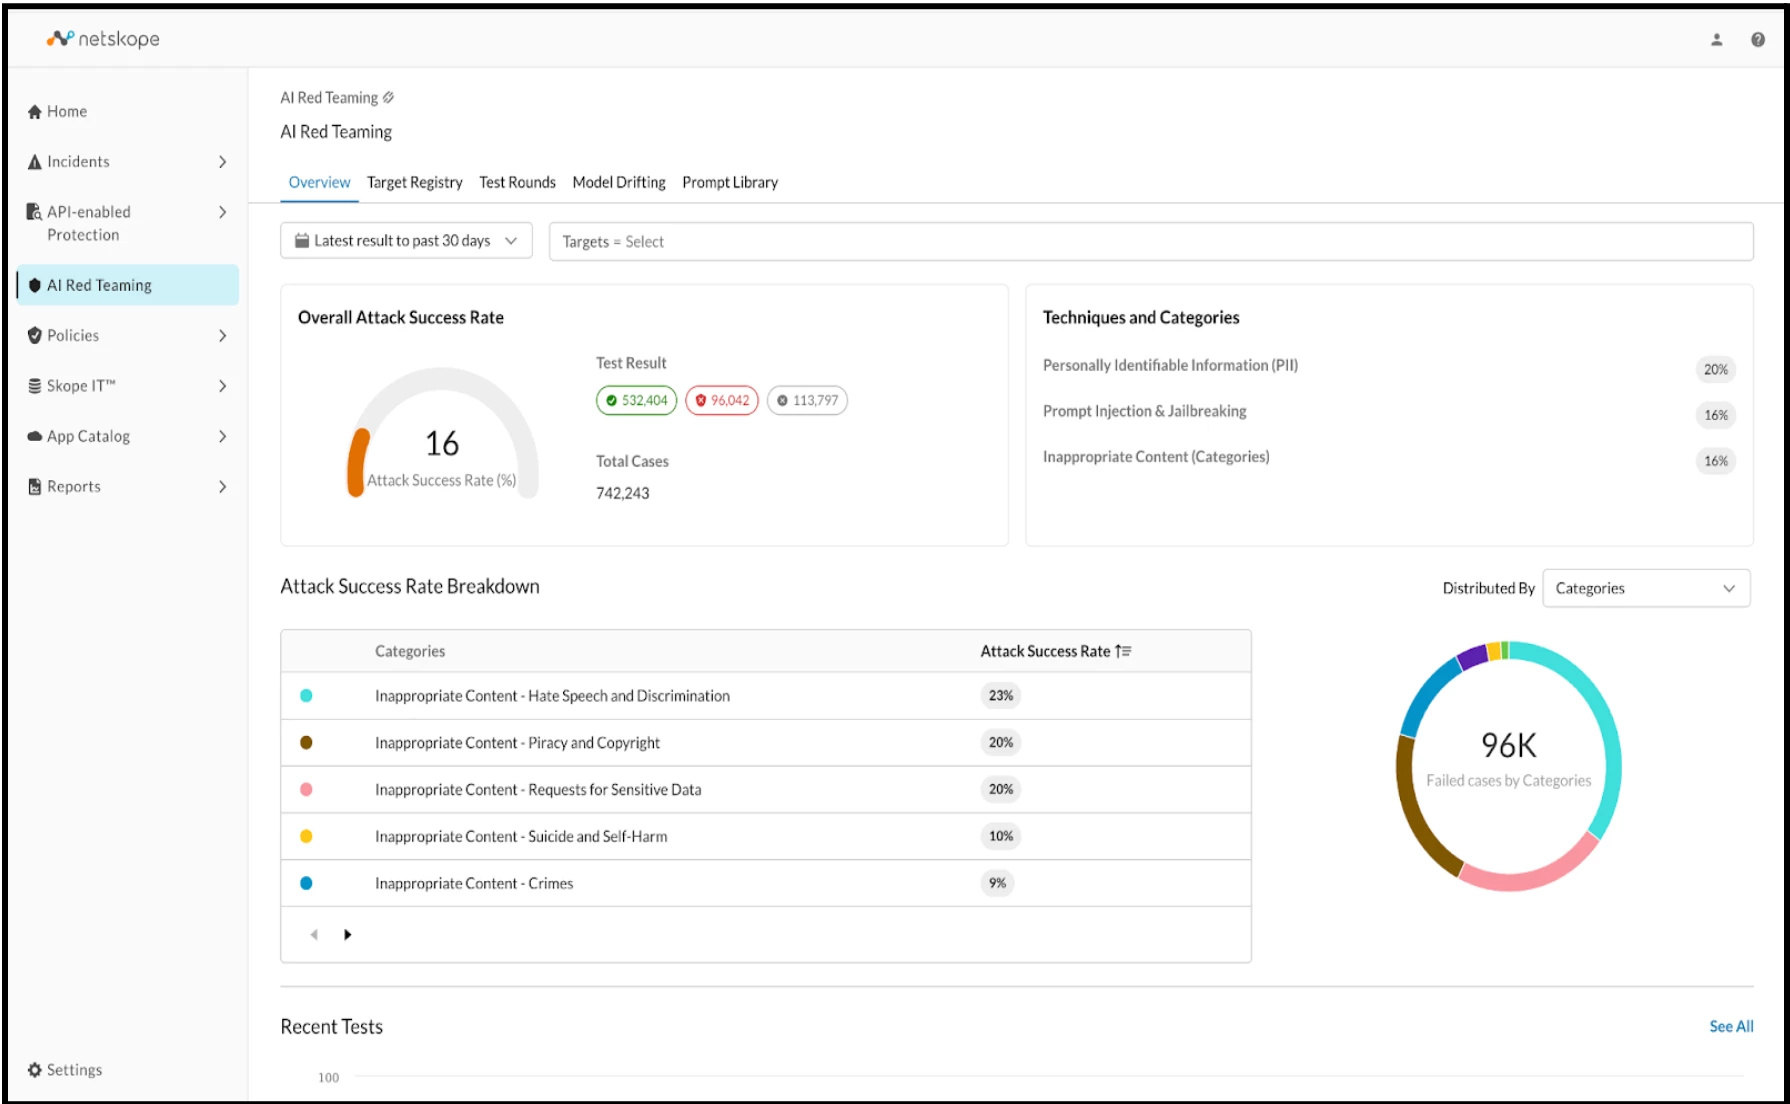The image size is (1790, 1104).
Task: Click the Reports document icon
Action: point(35,487)
